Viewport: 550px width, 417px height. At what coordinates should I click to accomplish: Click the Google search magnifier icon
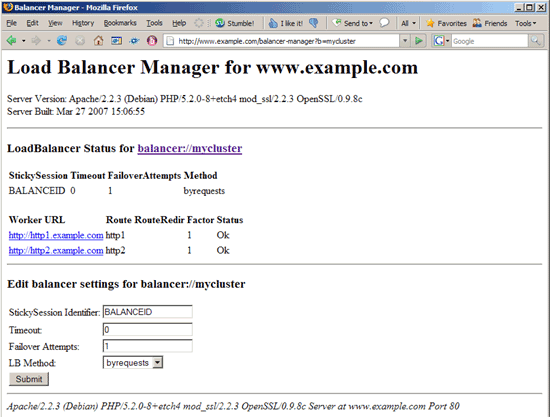tap(535, 41)
